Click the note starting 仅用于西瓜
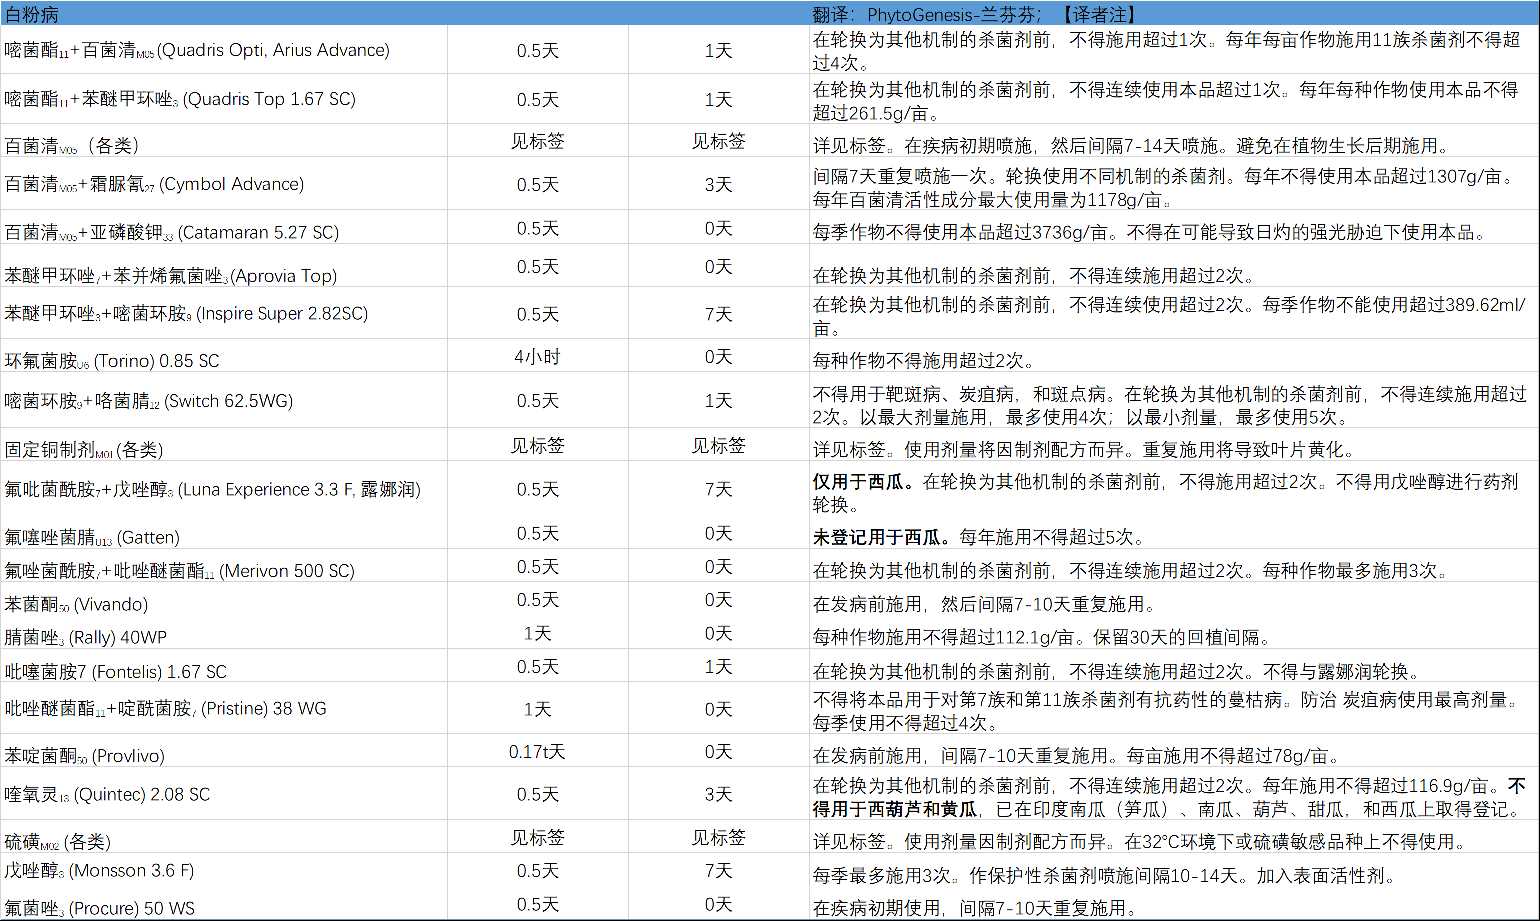 pos(1174,490)
